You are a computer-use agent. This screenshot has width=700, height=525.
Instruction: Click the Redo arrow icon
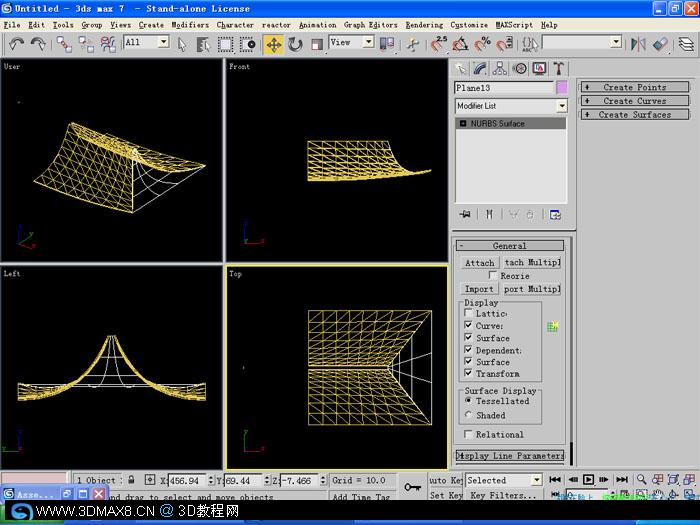tap(38, 44)
